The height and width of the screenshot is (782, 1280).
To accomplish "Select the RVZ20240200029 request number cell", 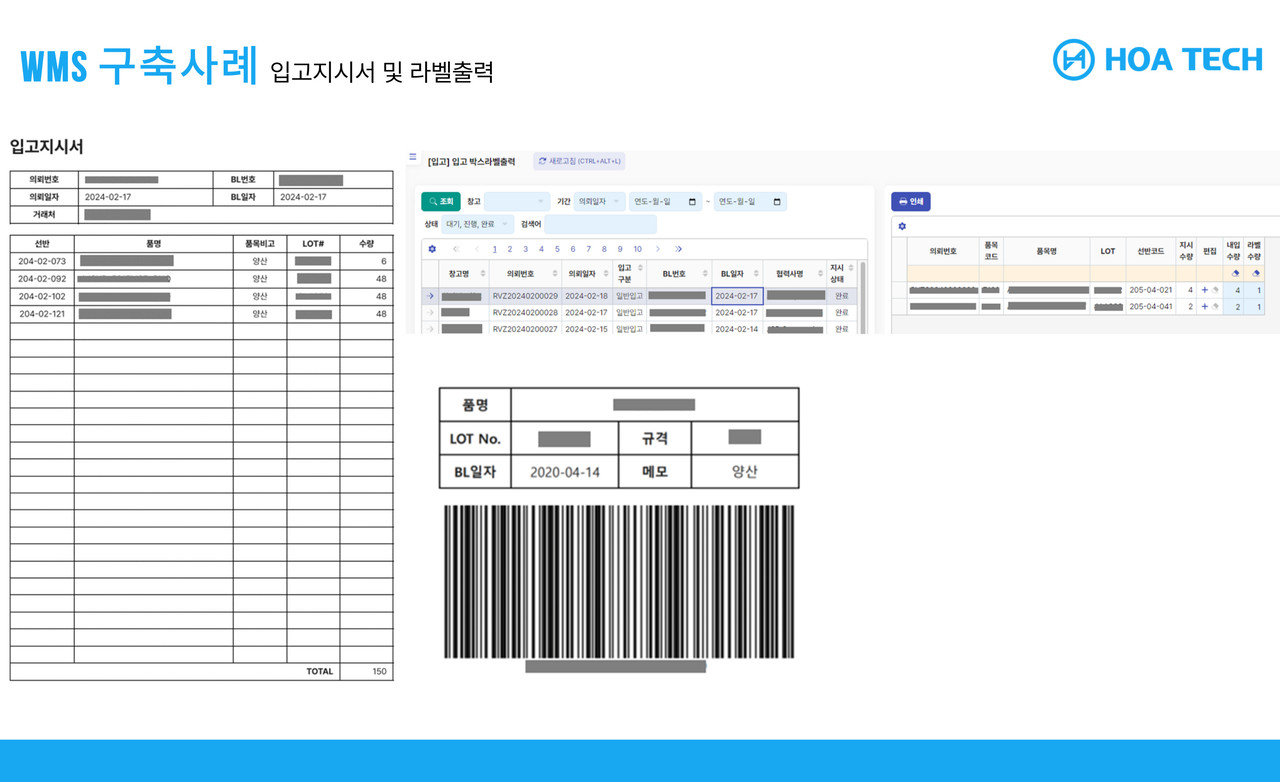I will pos(525,296).
